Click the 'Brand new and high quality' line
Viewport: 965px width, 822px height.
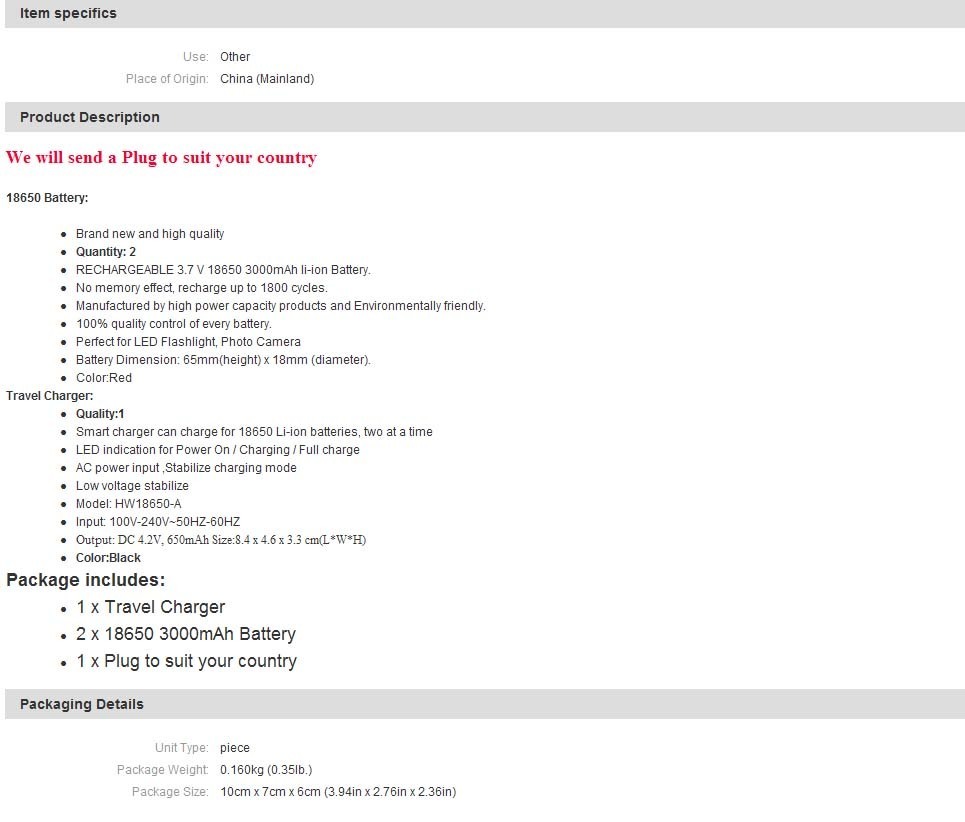click(150, 234)
